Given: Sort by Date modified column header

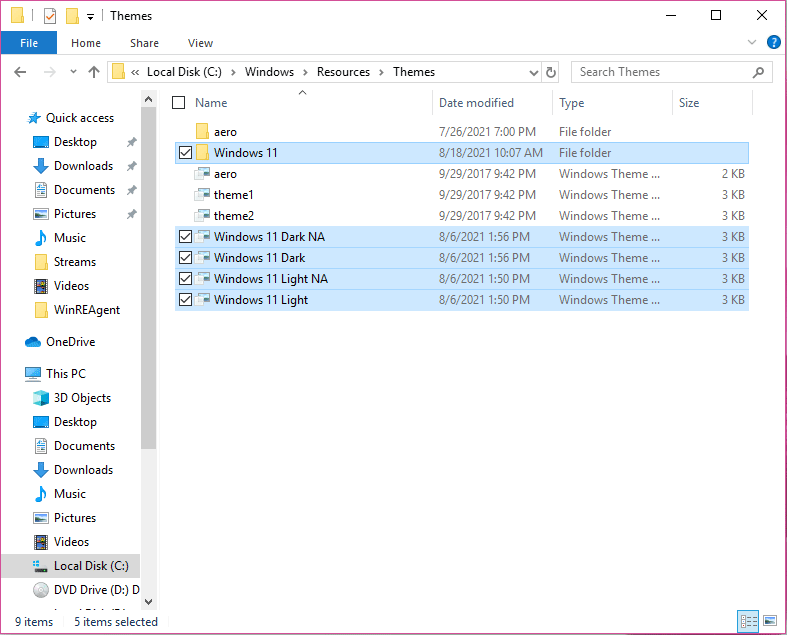Looking at the screenshot, I should (x=476, y=103).
